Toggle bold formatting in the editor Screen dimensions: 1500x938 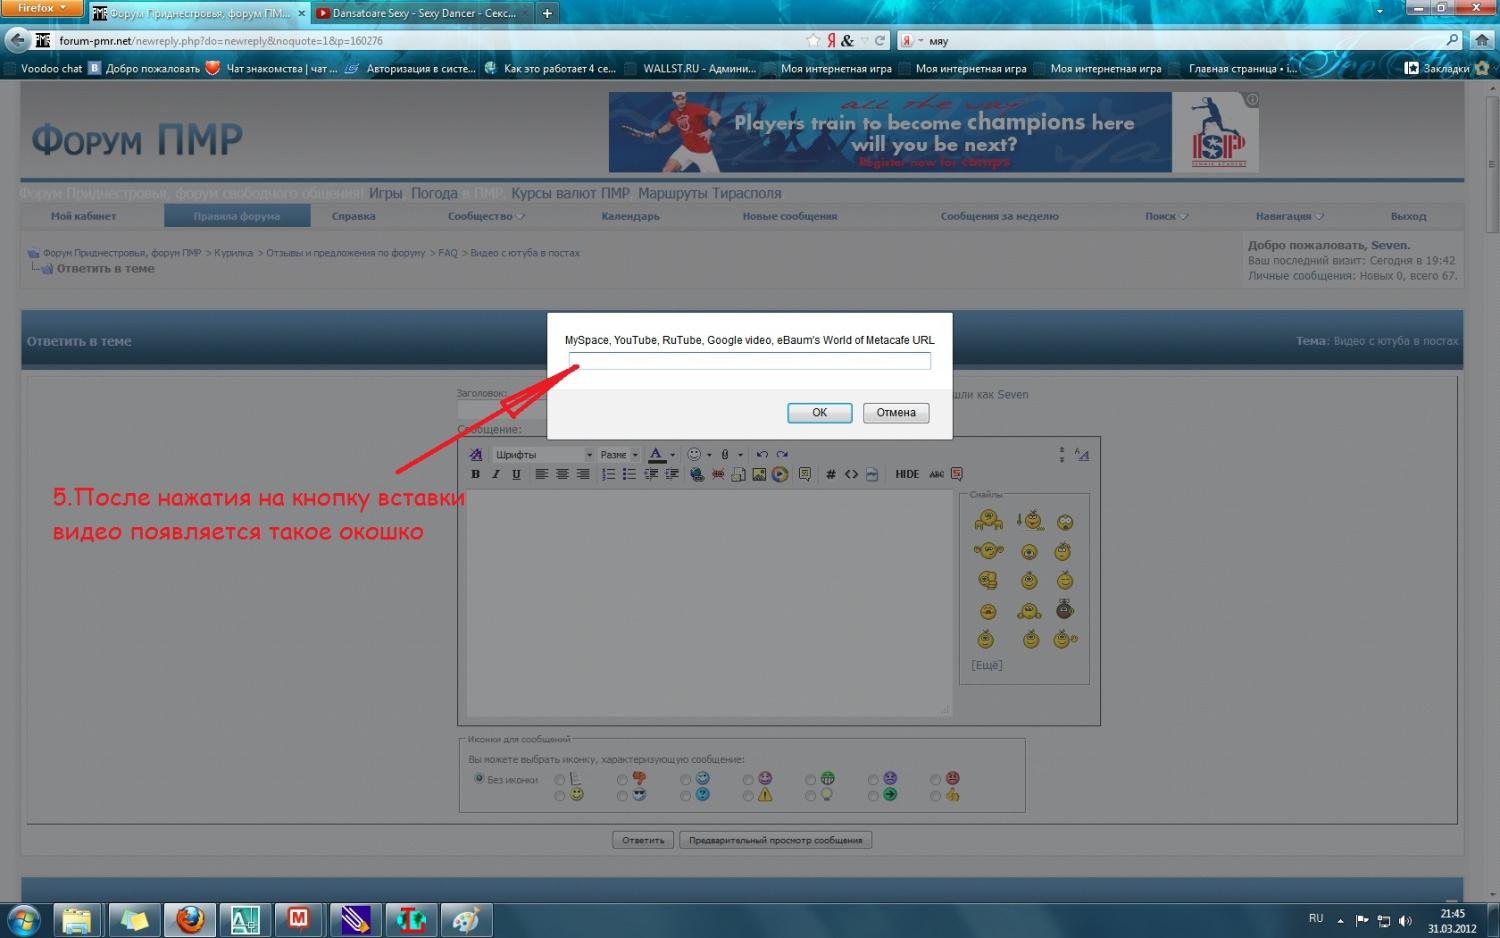click(475, 475)
